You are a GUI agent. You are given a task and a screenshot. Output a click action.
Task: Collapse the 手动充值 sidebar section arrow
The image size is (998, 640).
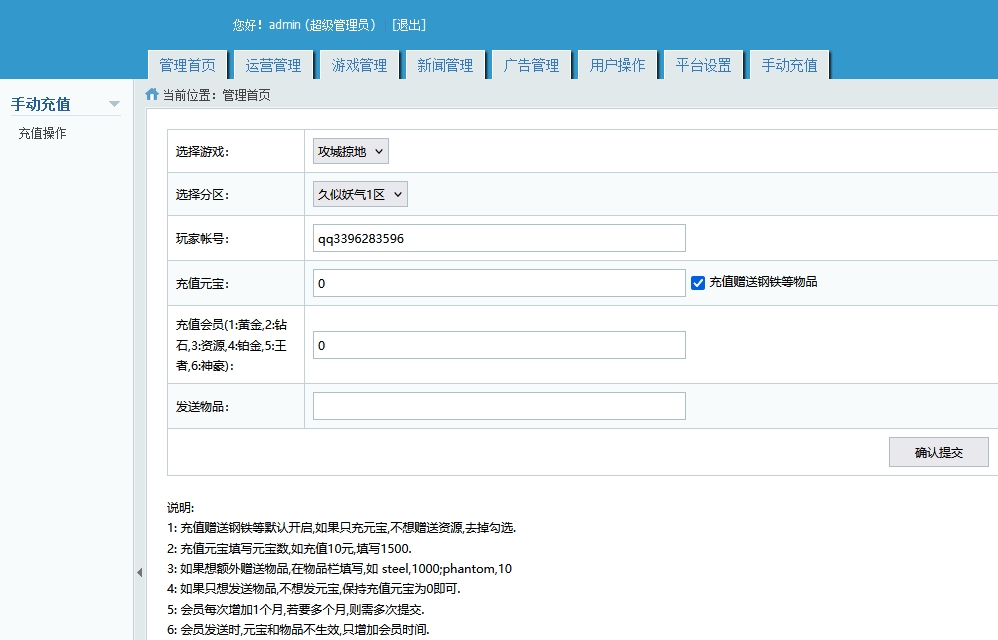pyautogui.click(x=114, y=104)
